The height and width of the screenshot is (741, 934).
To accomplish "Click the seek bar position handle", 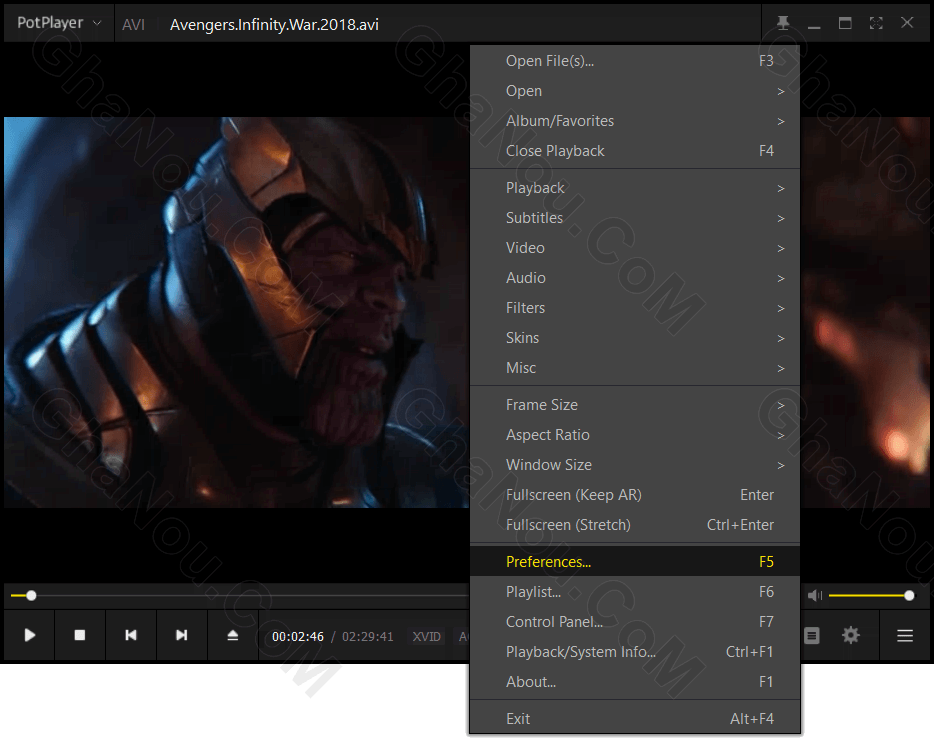I will [32, 596].
